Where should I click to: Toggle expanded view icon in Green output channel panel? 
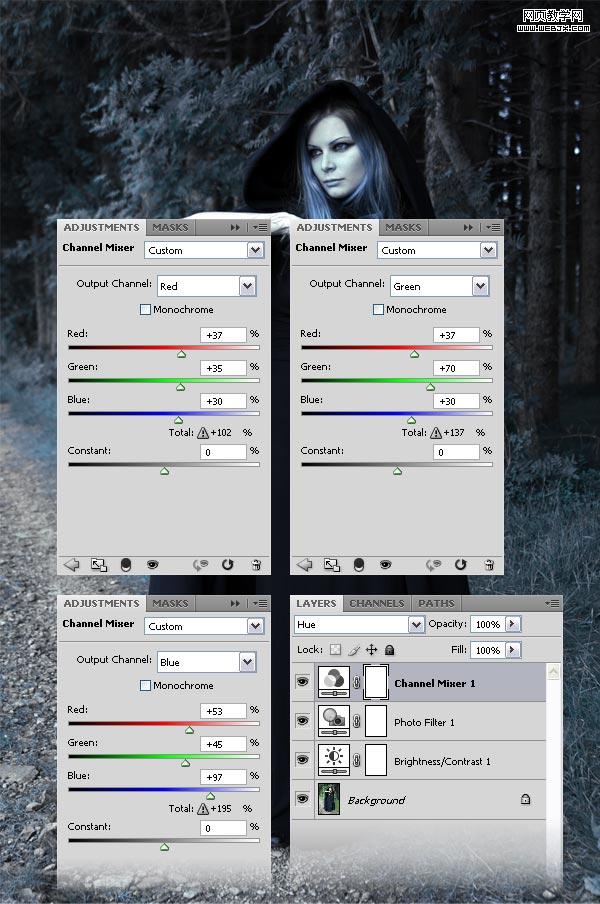point(332,565)
